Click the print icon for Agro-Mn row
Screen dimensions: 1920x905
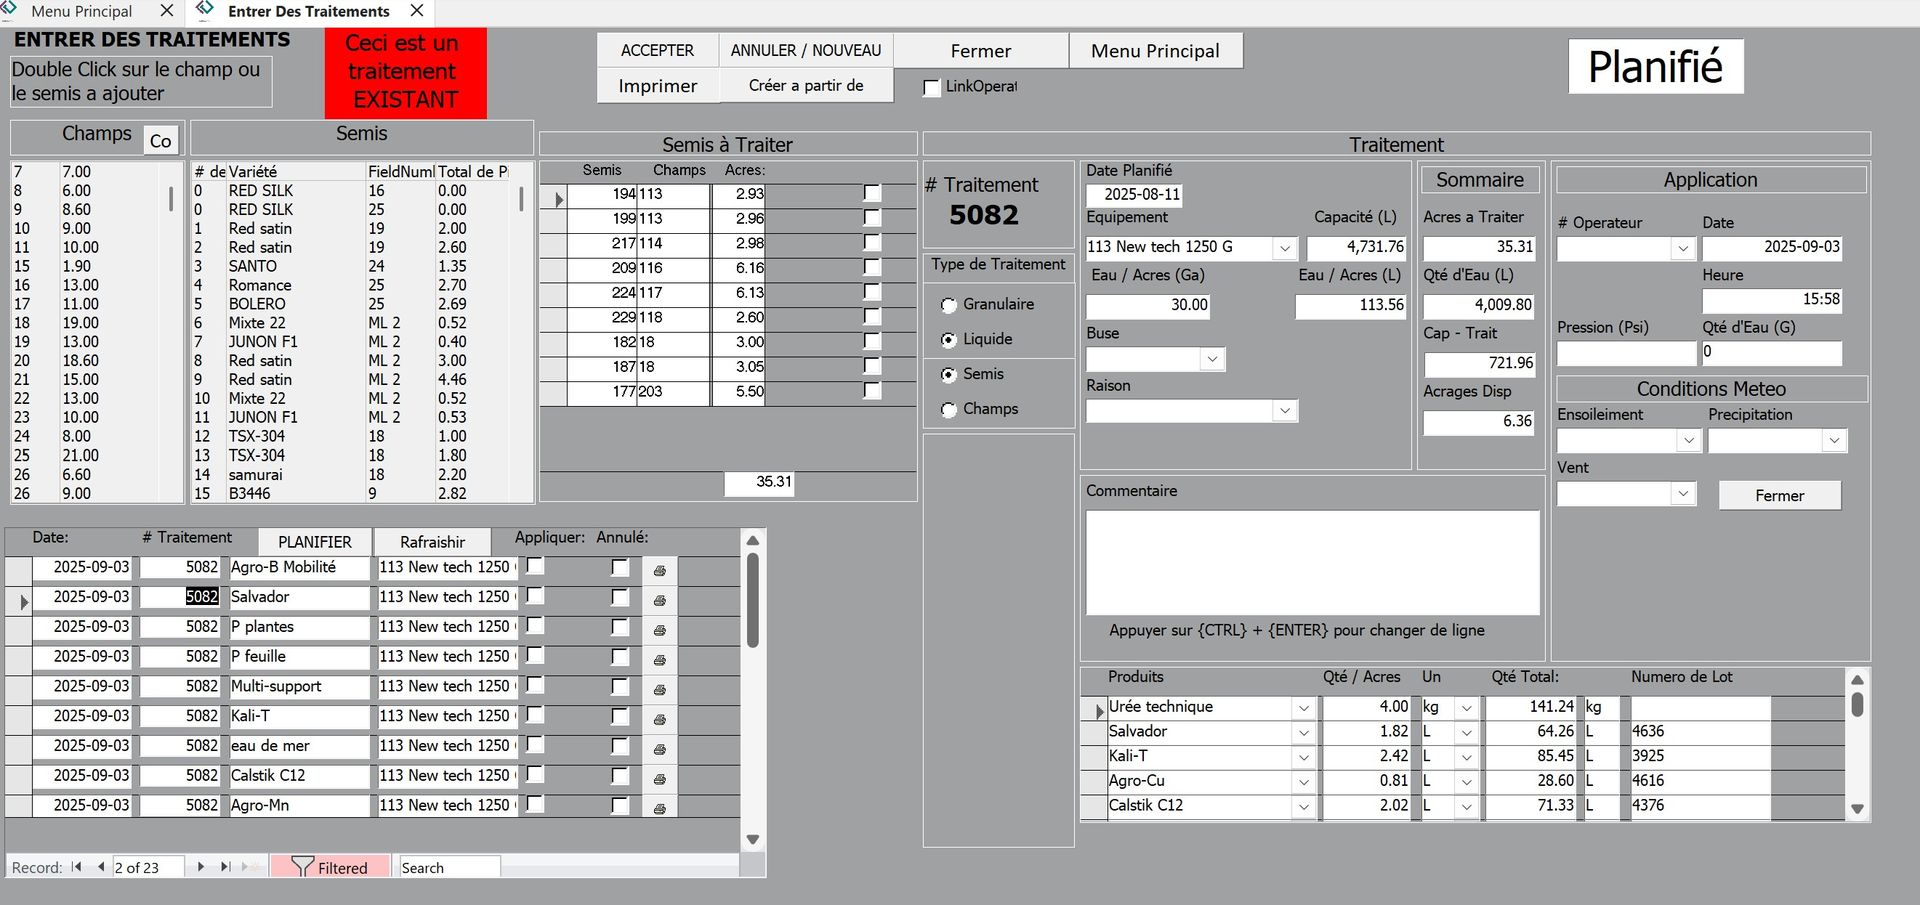[659, 808]
